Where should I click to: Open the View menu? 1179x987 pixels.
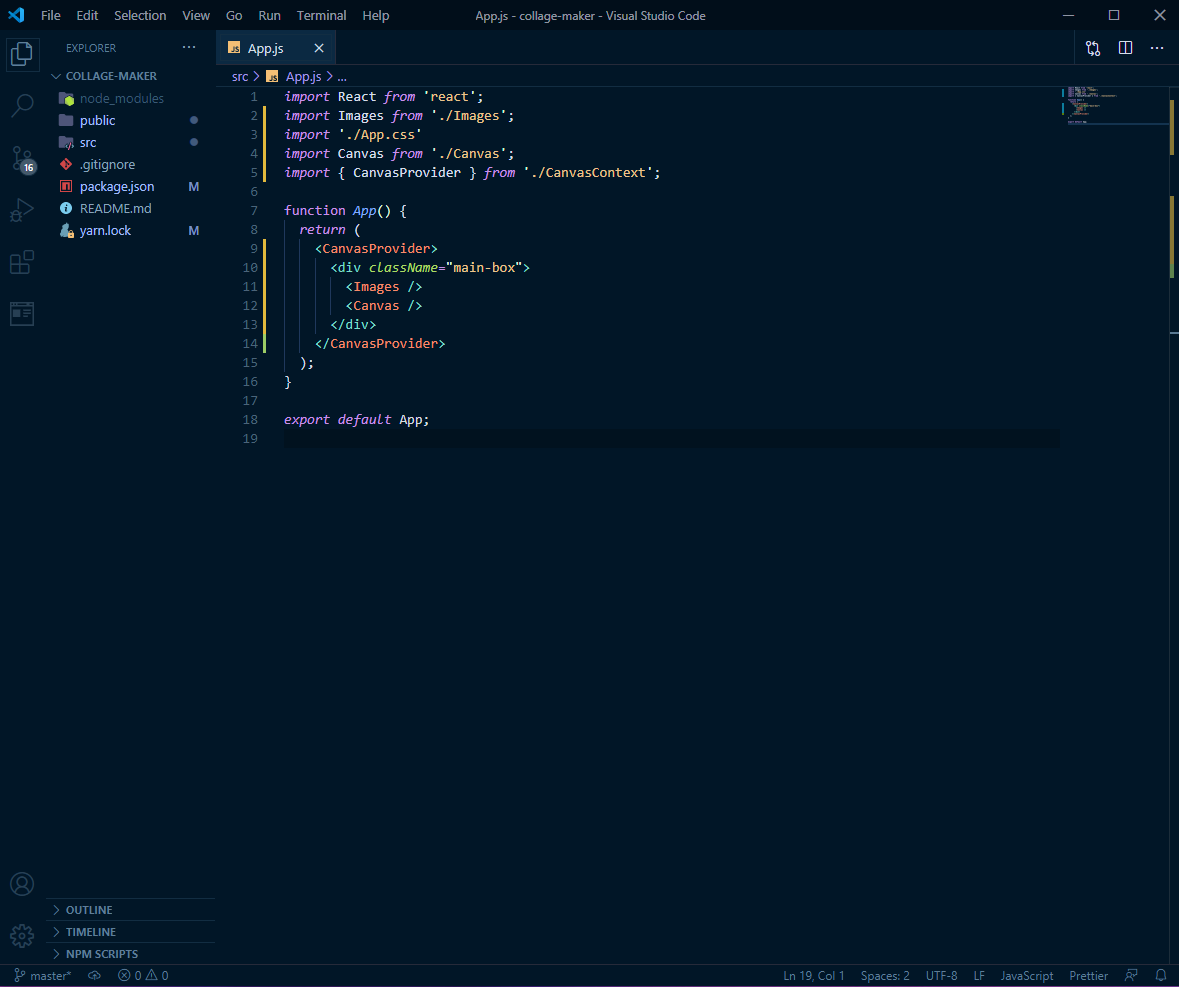pos(195,15)
